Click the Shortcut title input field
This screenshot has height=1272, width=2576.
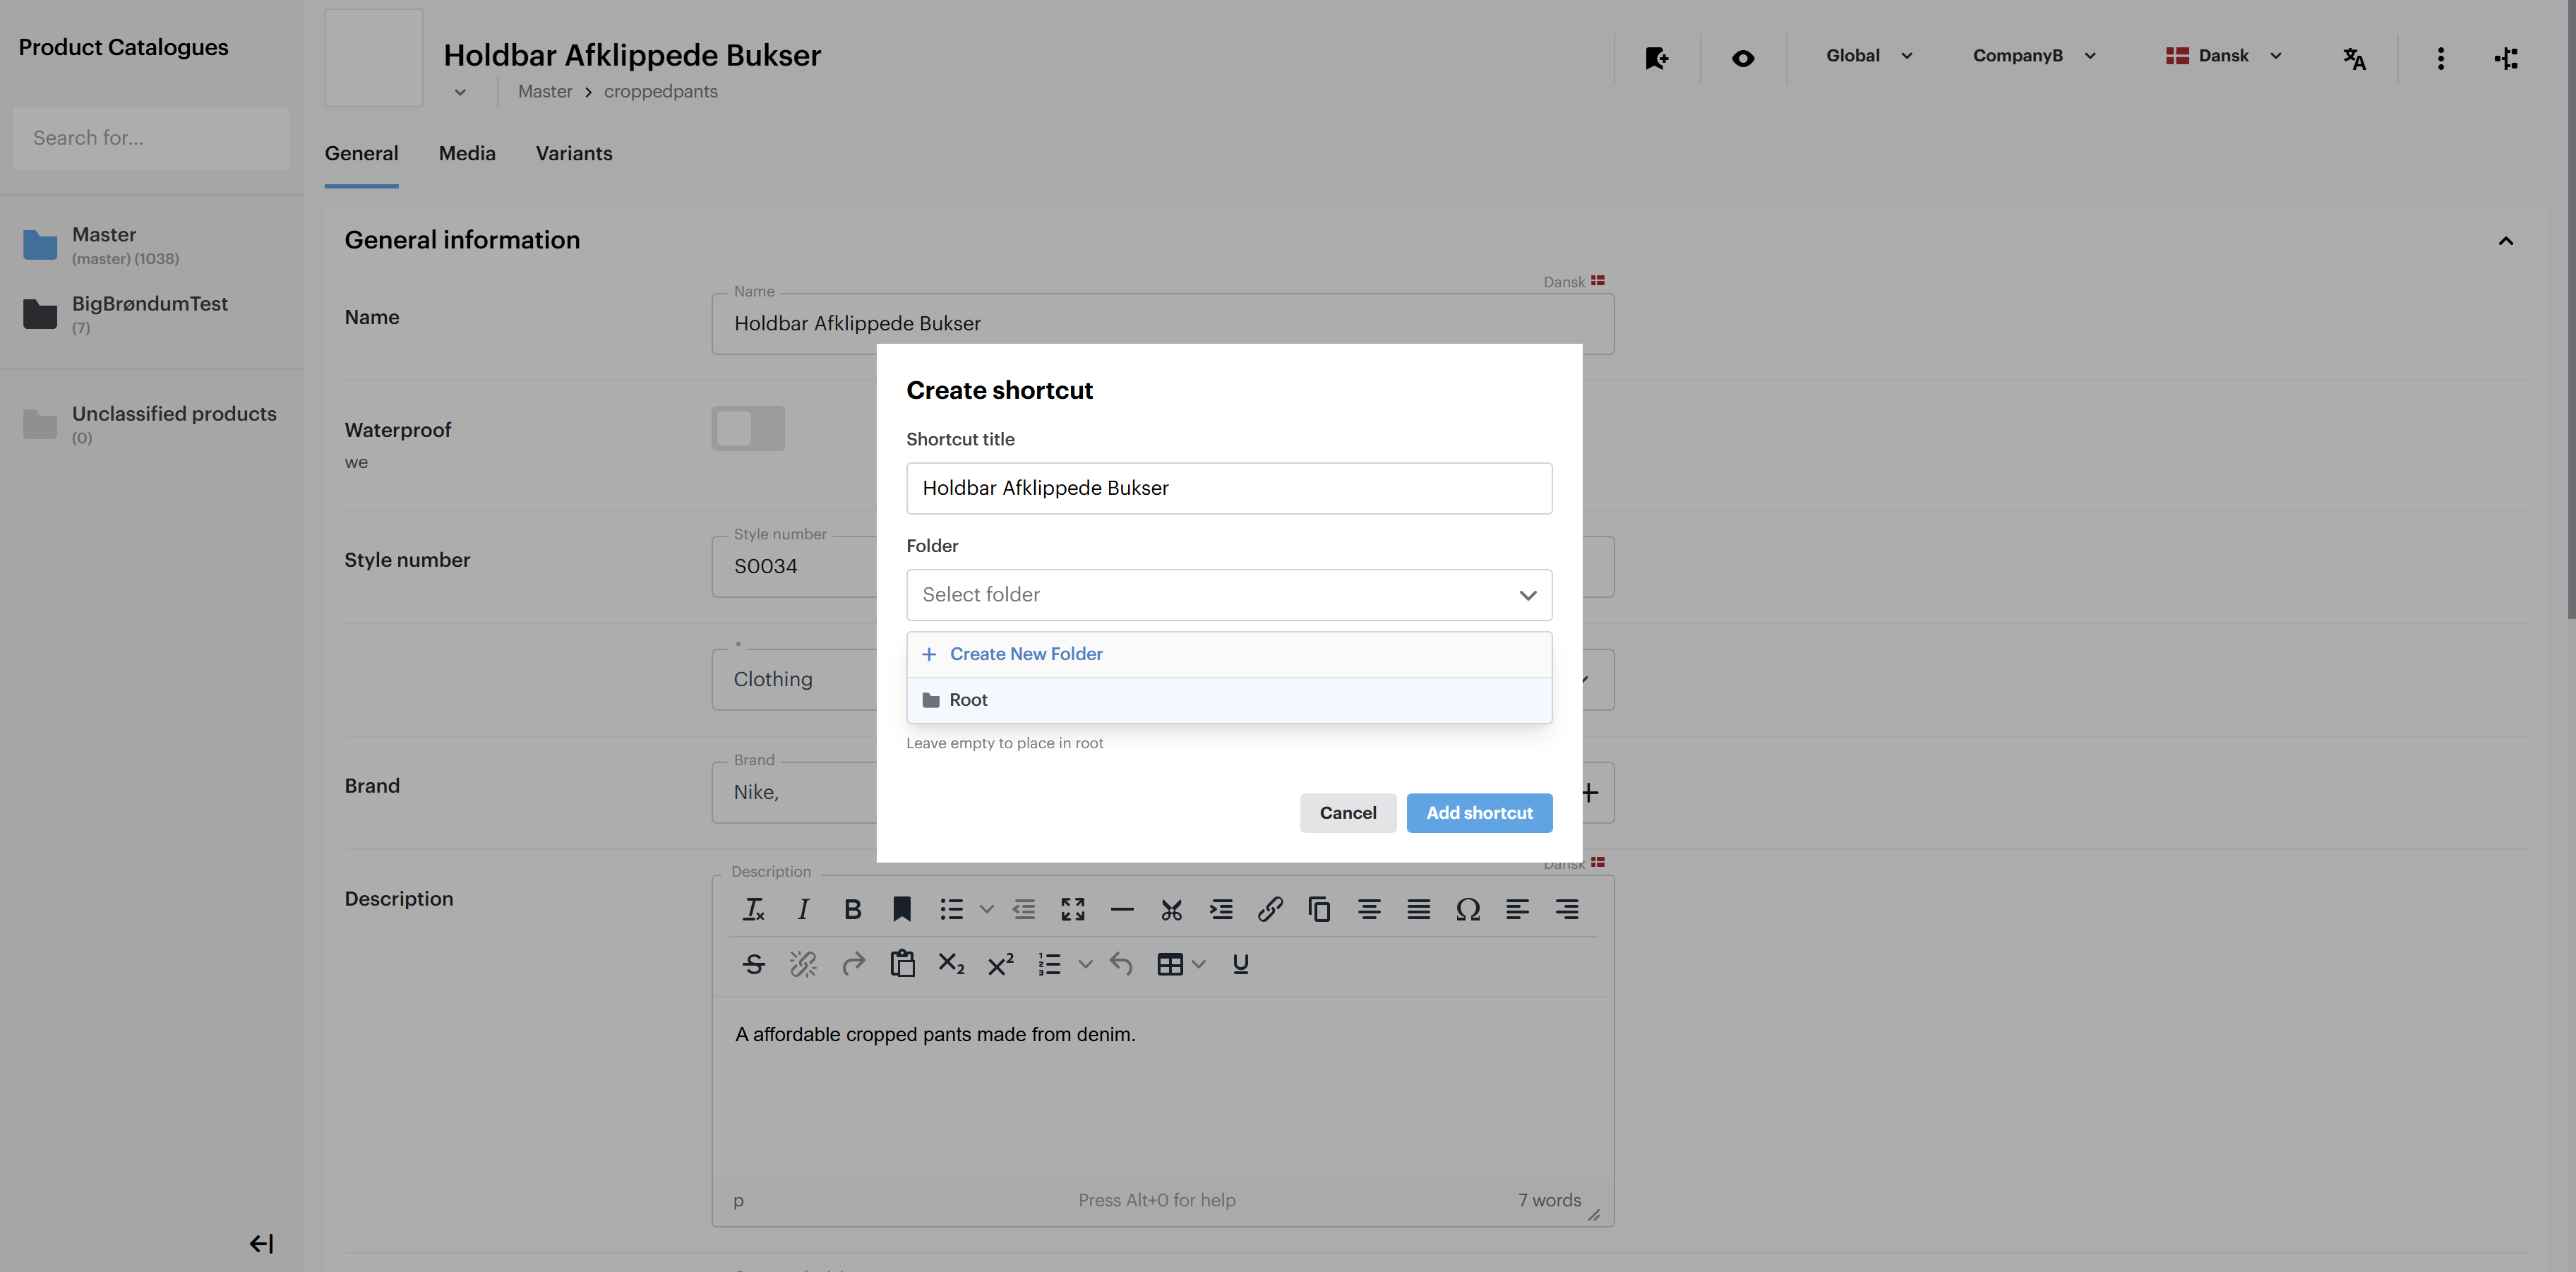1228,488
